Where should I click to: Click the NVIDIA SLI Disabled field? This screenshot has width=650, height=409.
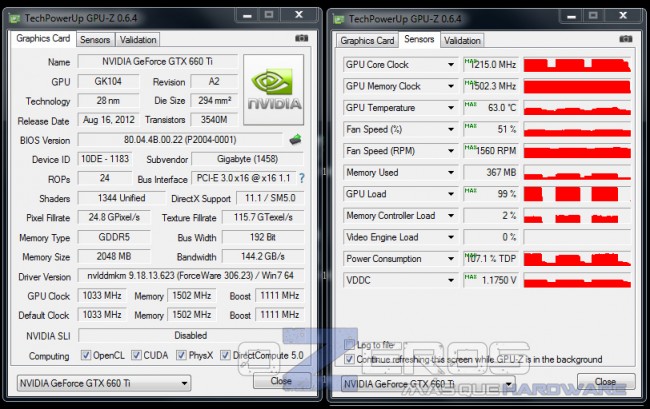coord(191,335)
